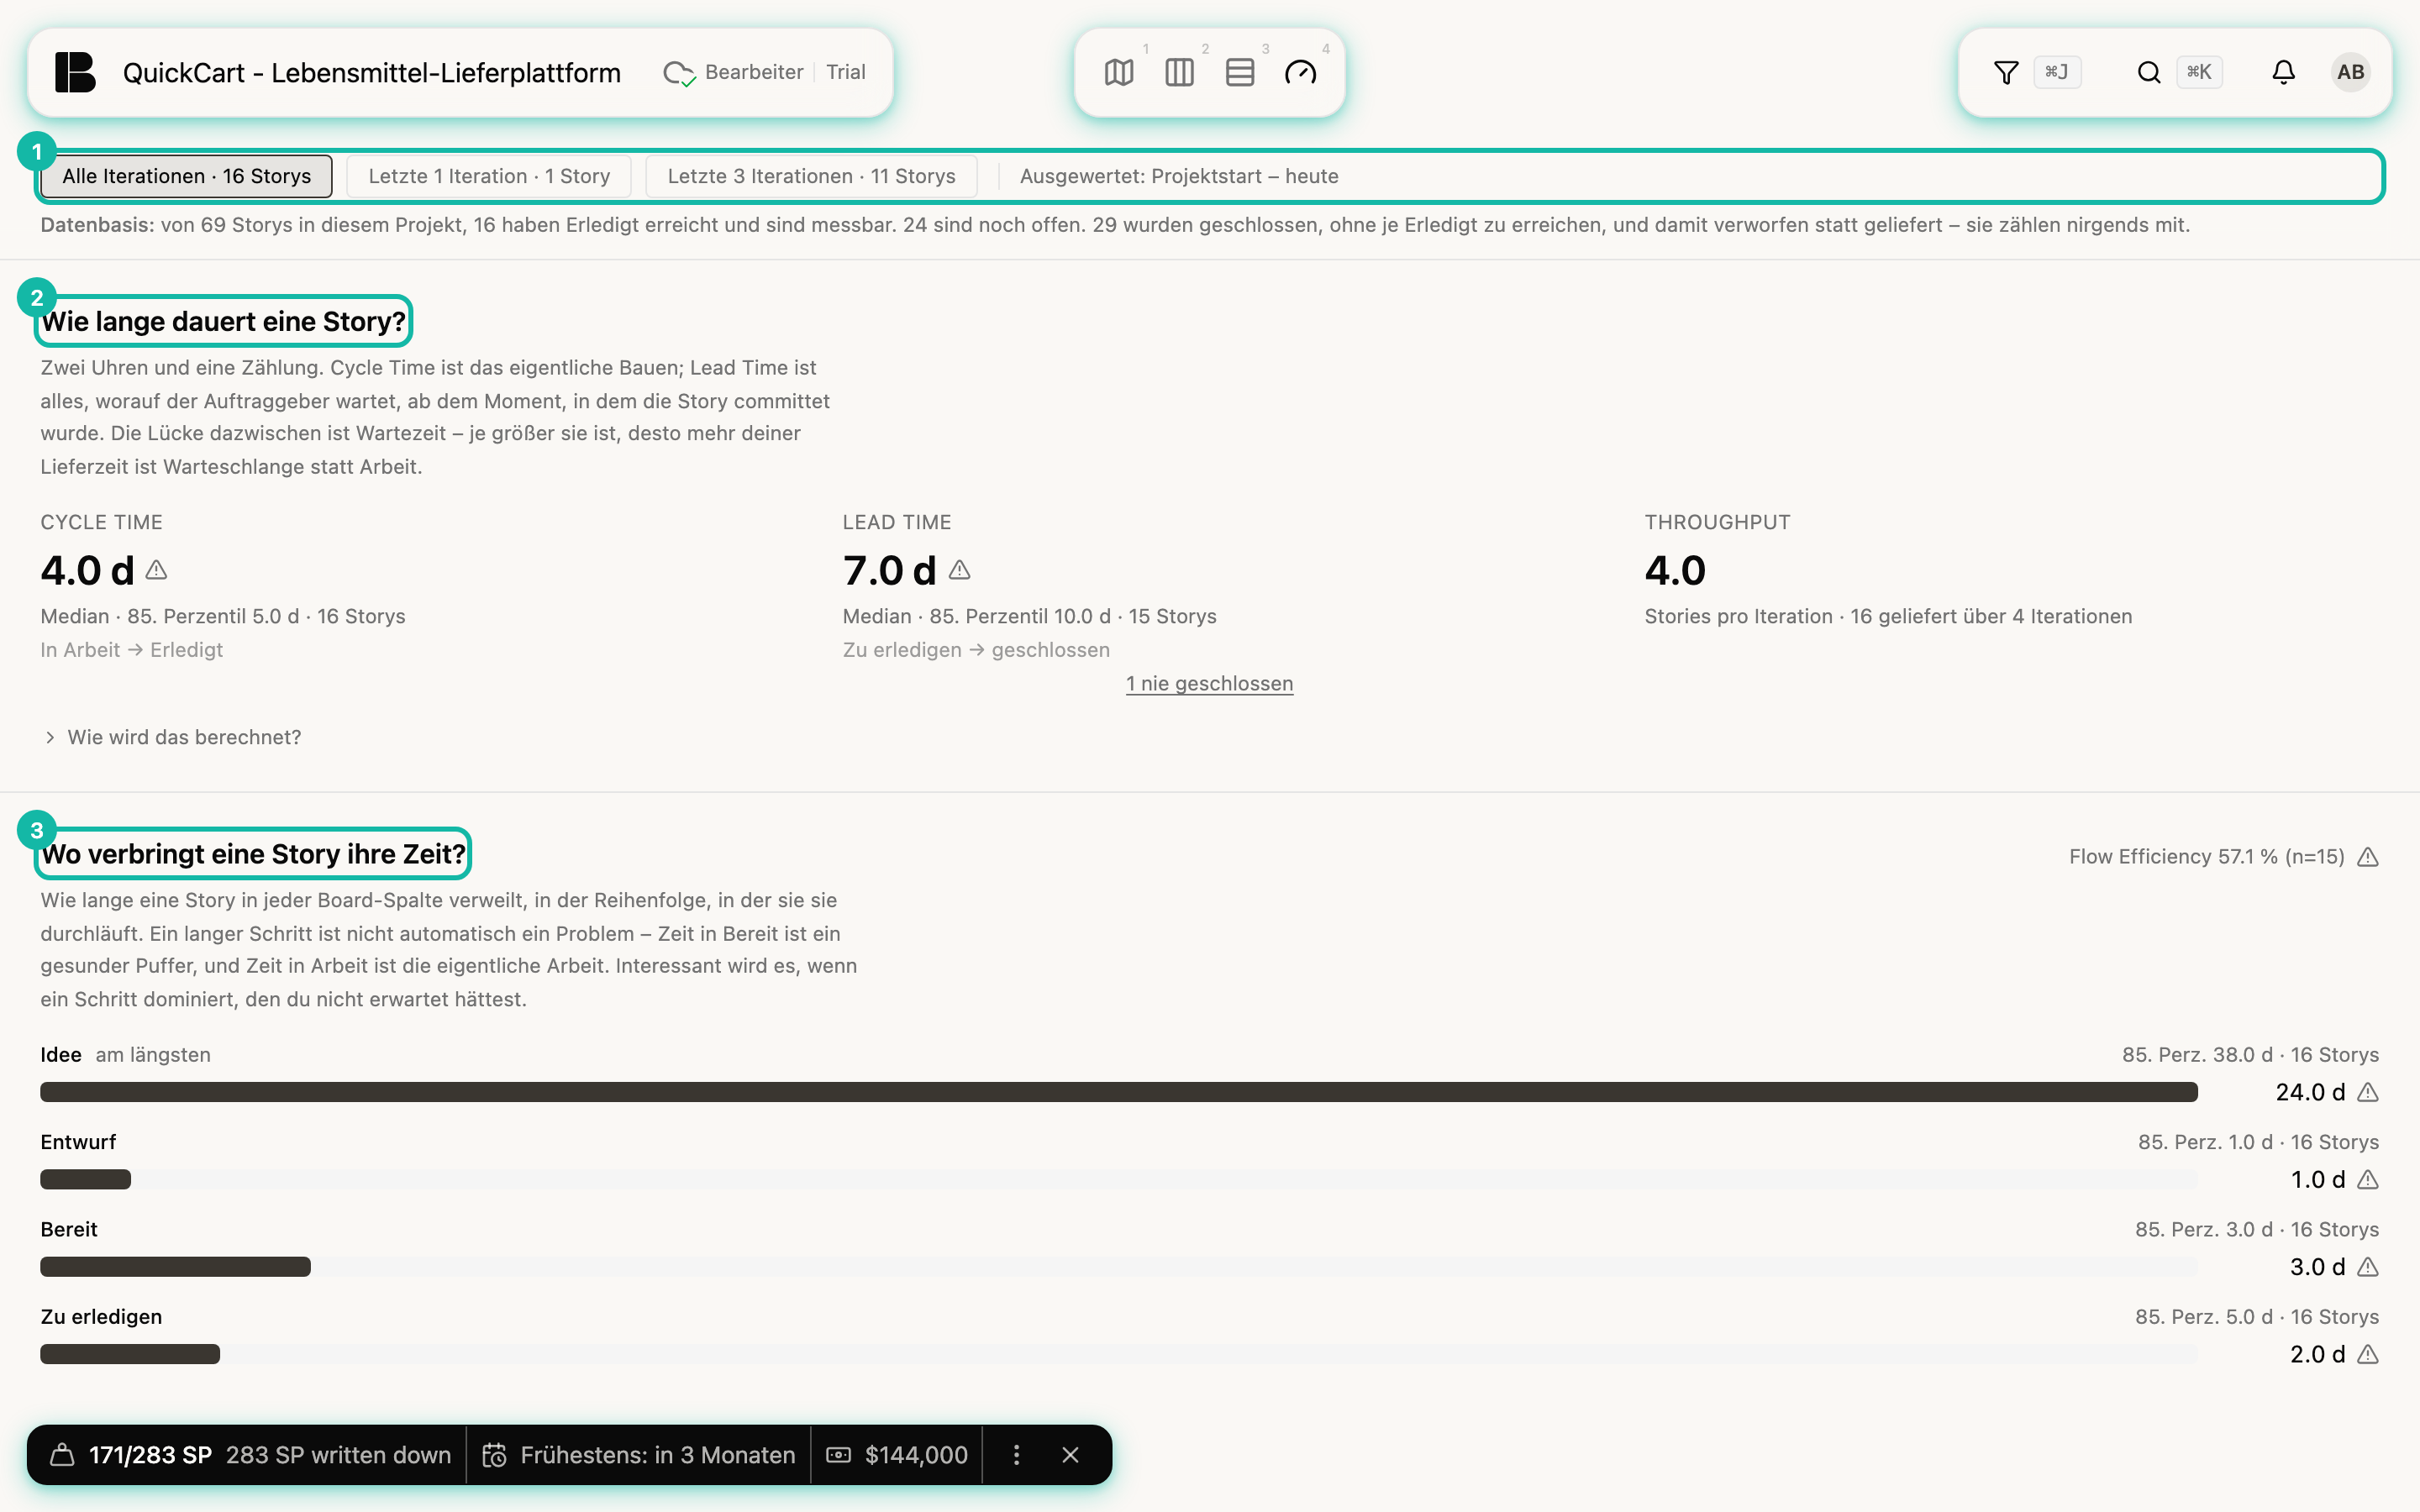Viewport: 2420px width, 1512px height.
Task: Click 'Ausgewertet: Projektstart – heute' text
Action: point(1179,176)
